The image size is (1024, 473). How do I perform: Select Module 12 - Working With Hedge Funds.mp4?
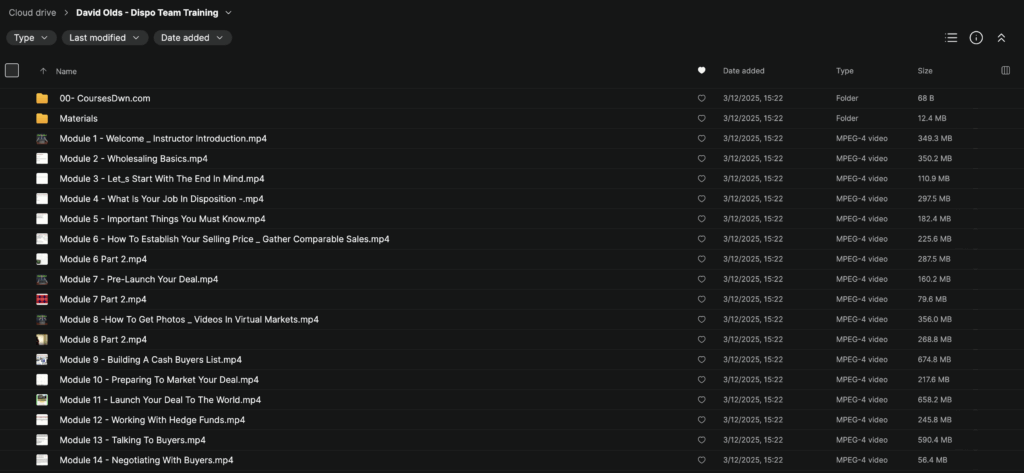(152, 420)
